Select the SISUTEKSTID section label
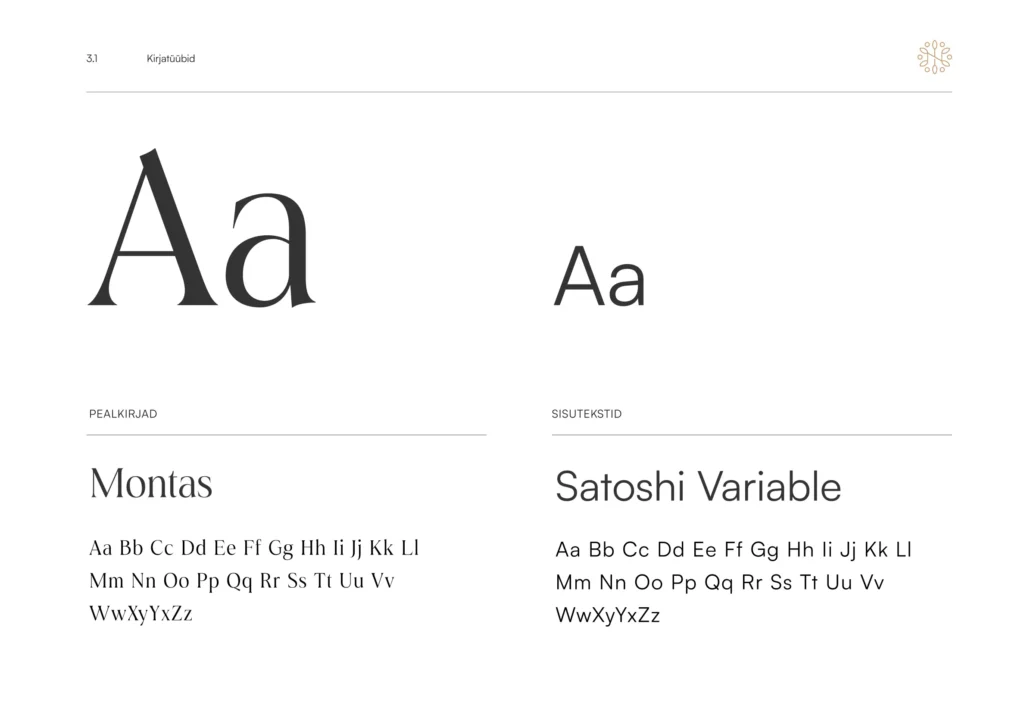 click(586, 414)
